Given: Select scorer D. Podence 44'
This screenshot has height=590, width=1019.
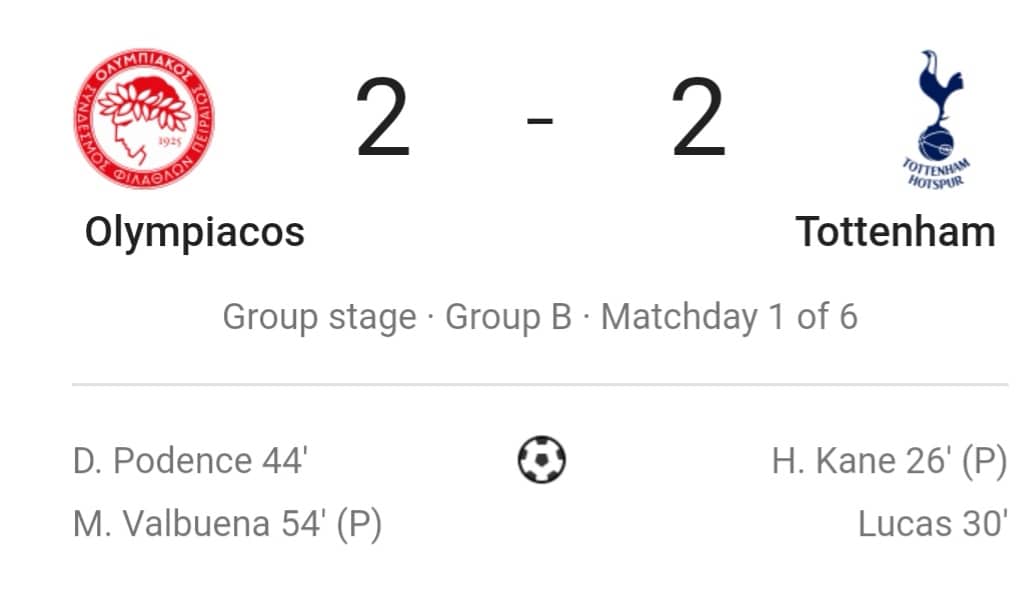Looking at the screenshot, I should (x=190, y=461).
